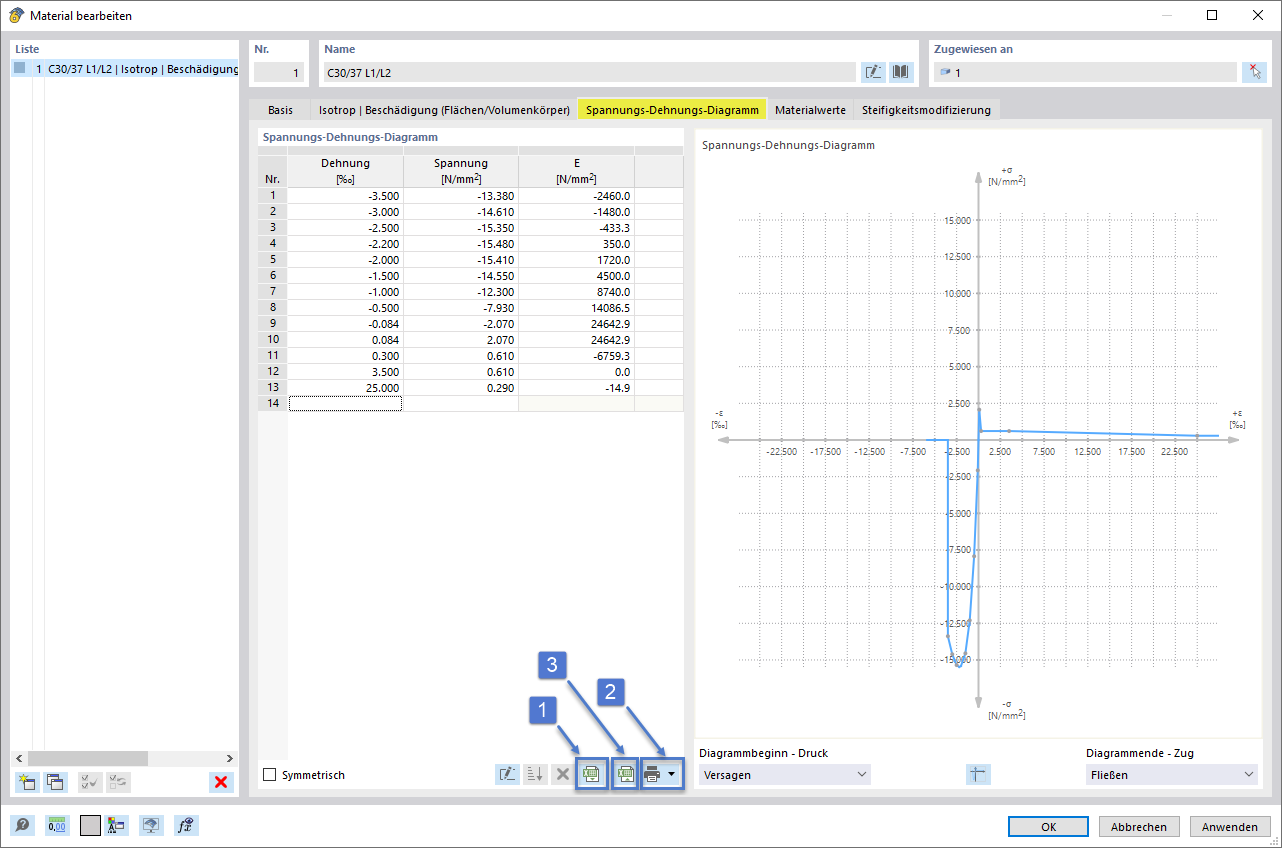Open the formula editor fx icon at the bottom
Viewport: 1282px width, 848px height.
point(185,825)
